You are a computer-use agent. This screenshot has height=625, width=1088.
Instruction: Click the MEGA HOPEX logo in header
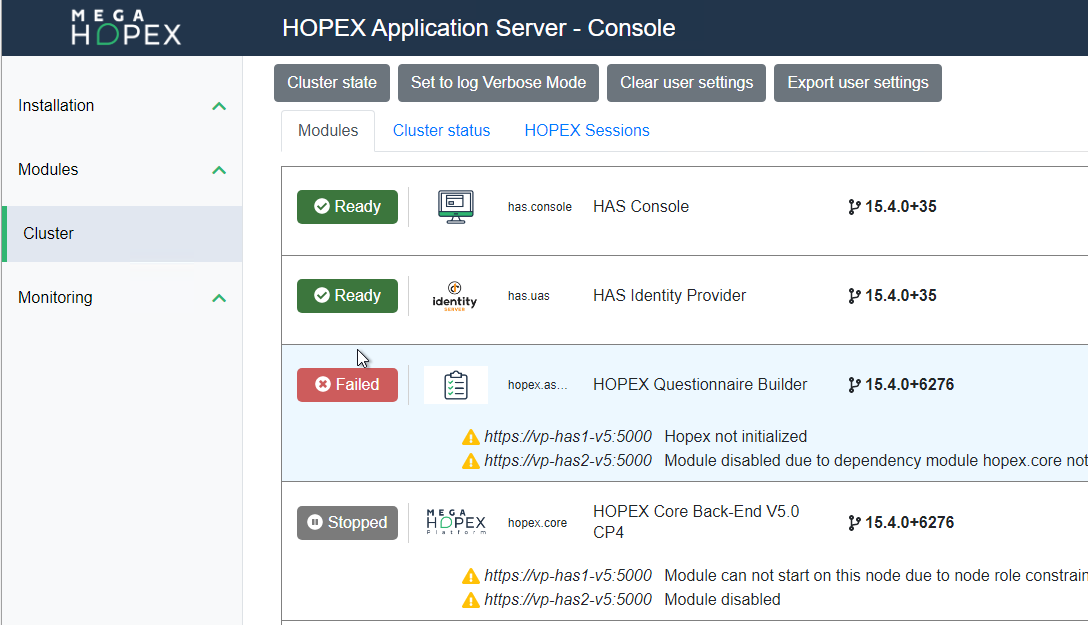[x=126, y=28]
